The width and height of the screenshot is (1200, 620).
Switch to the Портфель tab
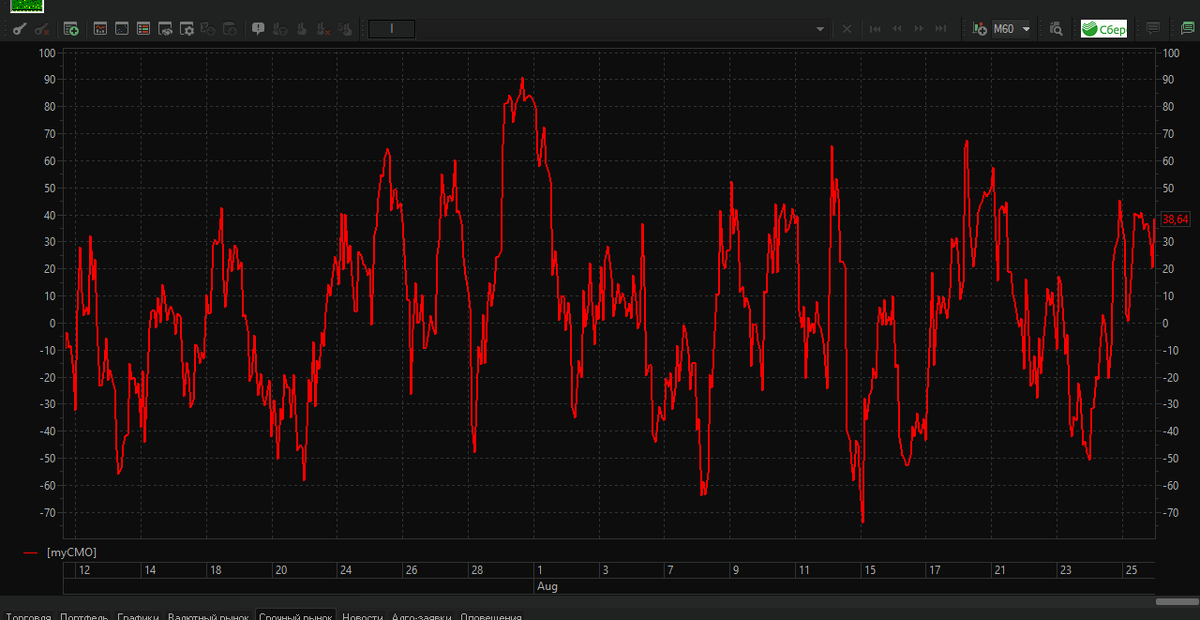[x=84, y=616]
